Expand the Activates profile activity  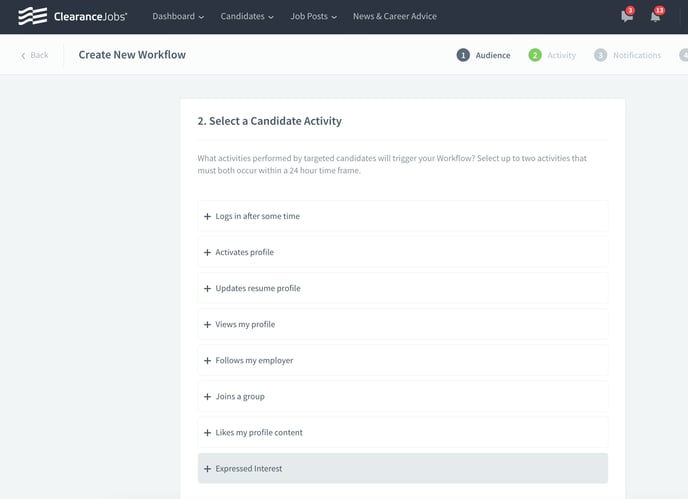pyautogui.click(x=403, y=252)
